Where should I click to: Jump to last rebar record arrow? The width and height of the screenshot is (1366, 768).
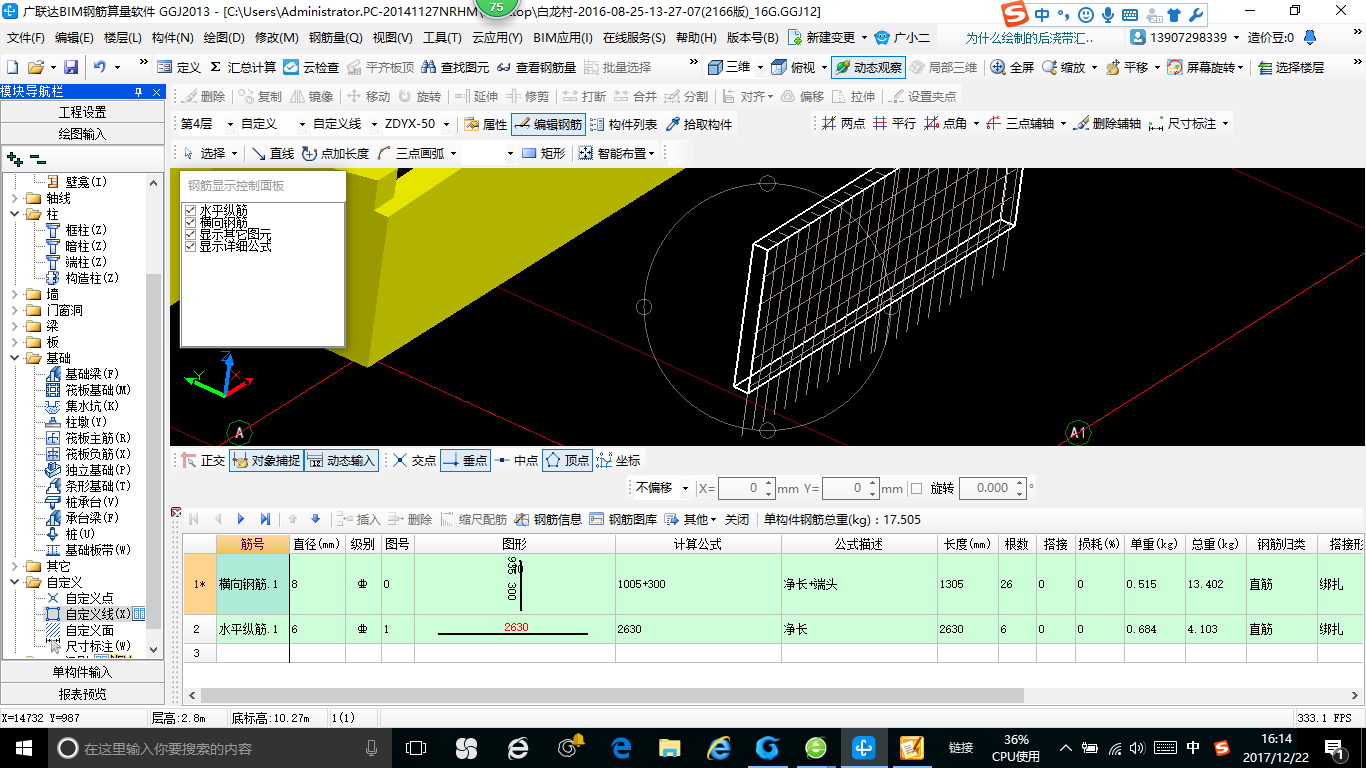coord(265,519)
